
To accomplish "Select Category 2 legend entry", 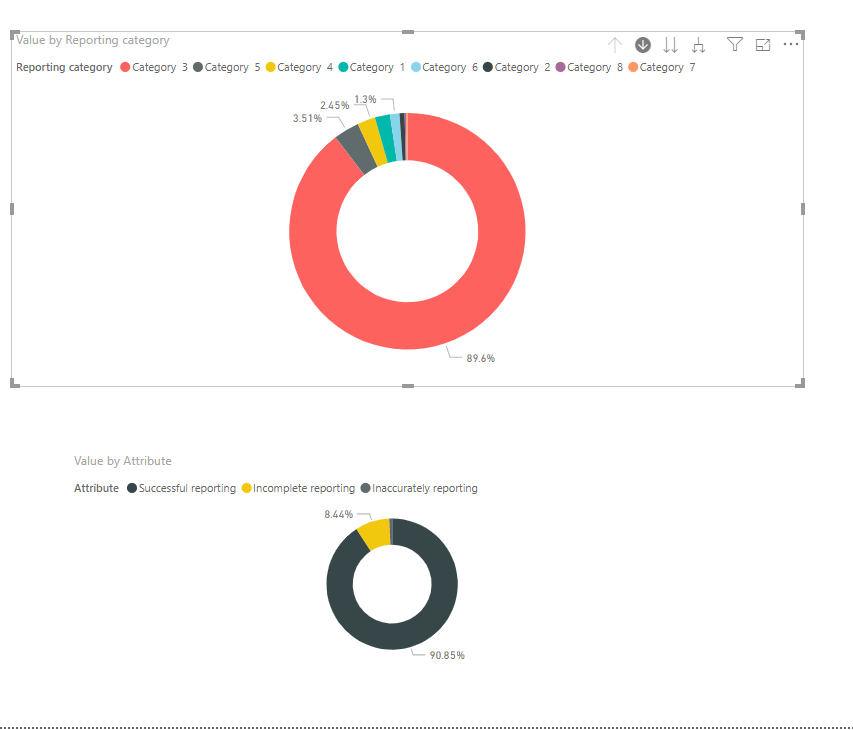I will [516, 67].
